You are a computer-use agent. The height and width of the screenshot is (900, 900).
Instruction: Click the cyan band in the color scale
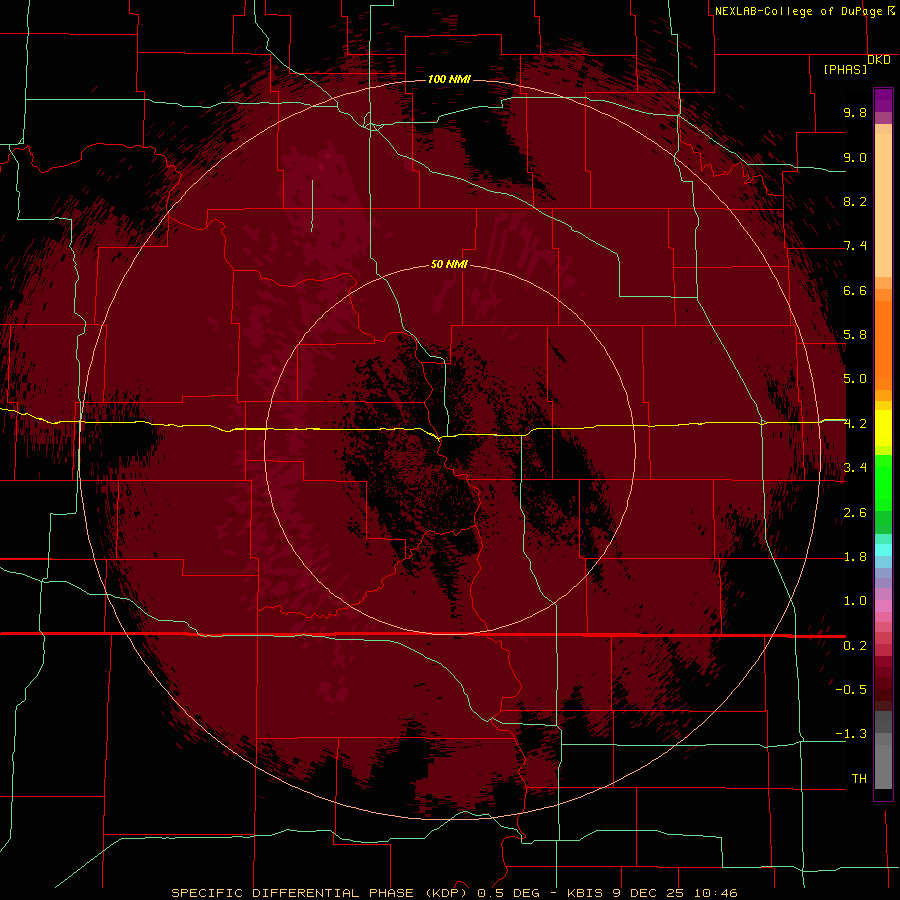click(x=883, y=550)
